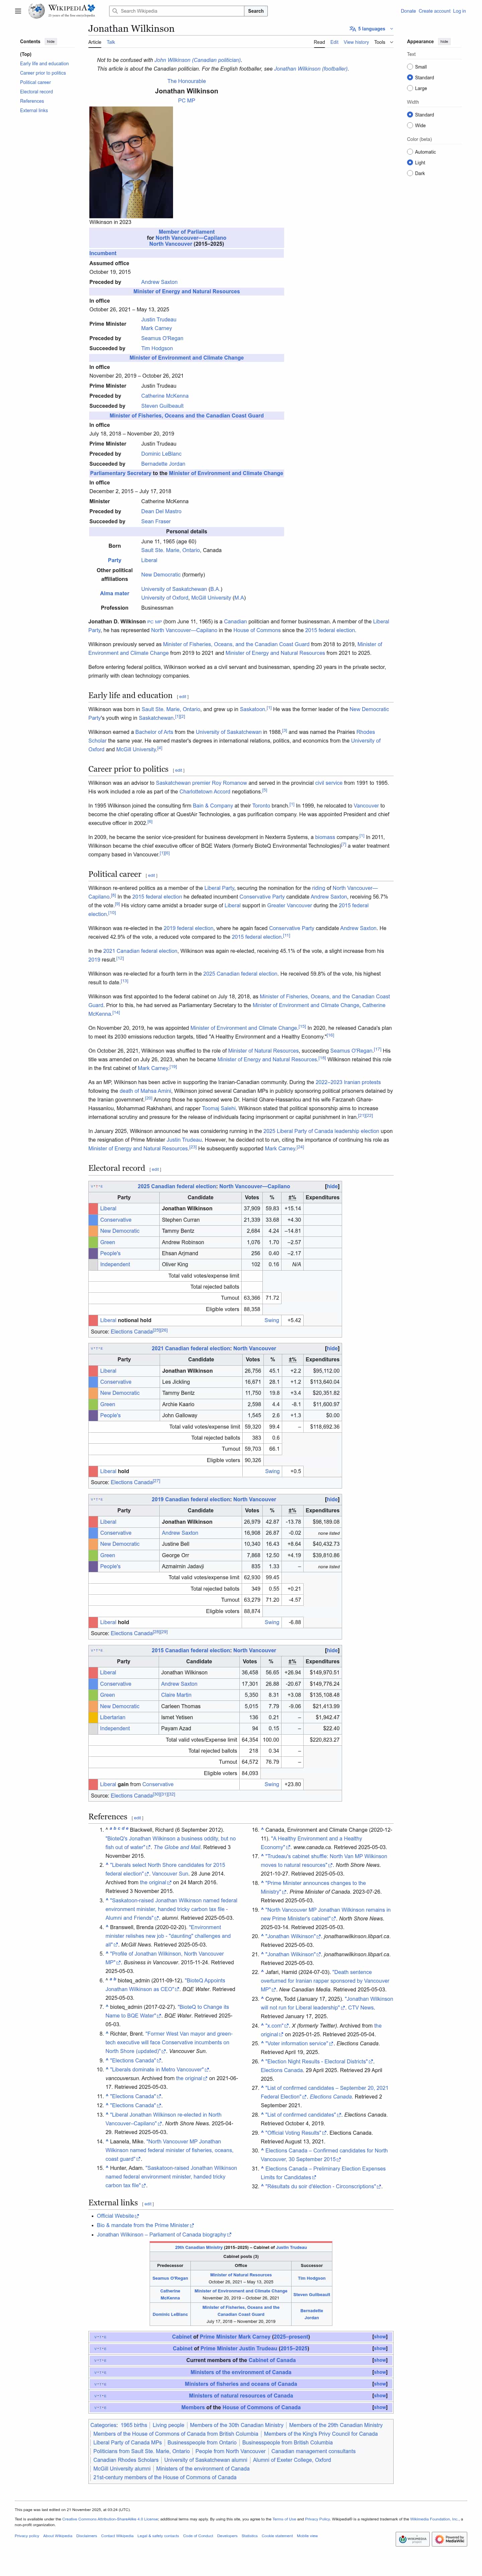The image size is (482, 2576).
Task: Select Standard text size
Action: click(410, 77)
